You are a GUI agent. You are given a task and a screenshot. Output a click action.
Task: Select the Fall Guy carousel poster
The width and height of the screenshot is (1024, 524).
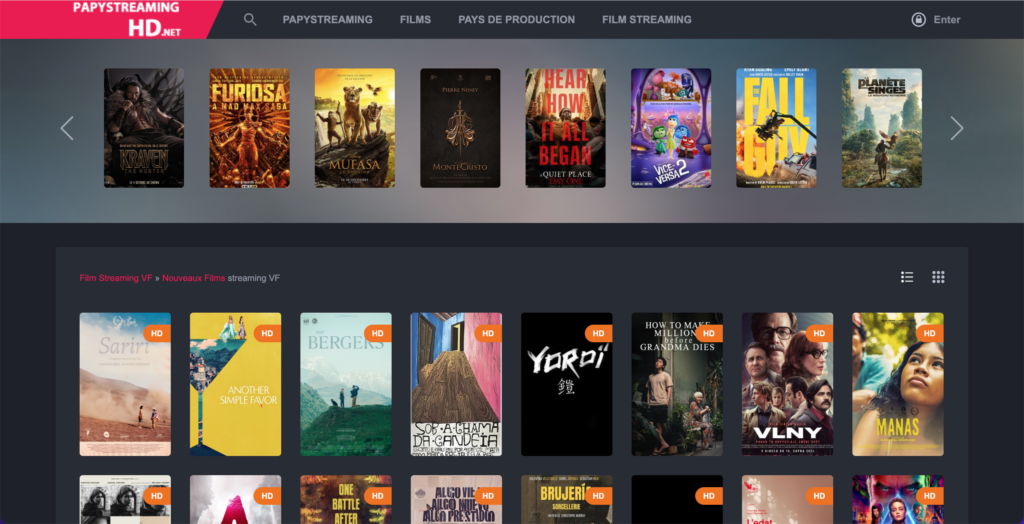click(776, 128)
